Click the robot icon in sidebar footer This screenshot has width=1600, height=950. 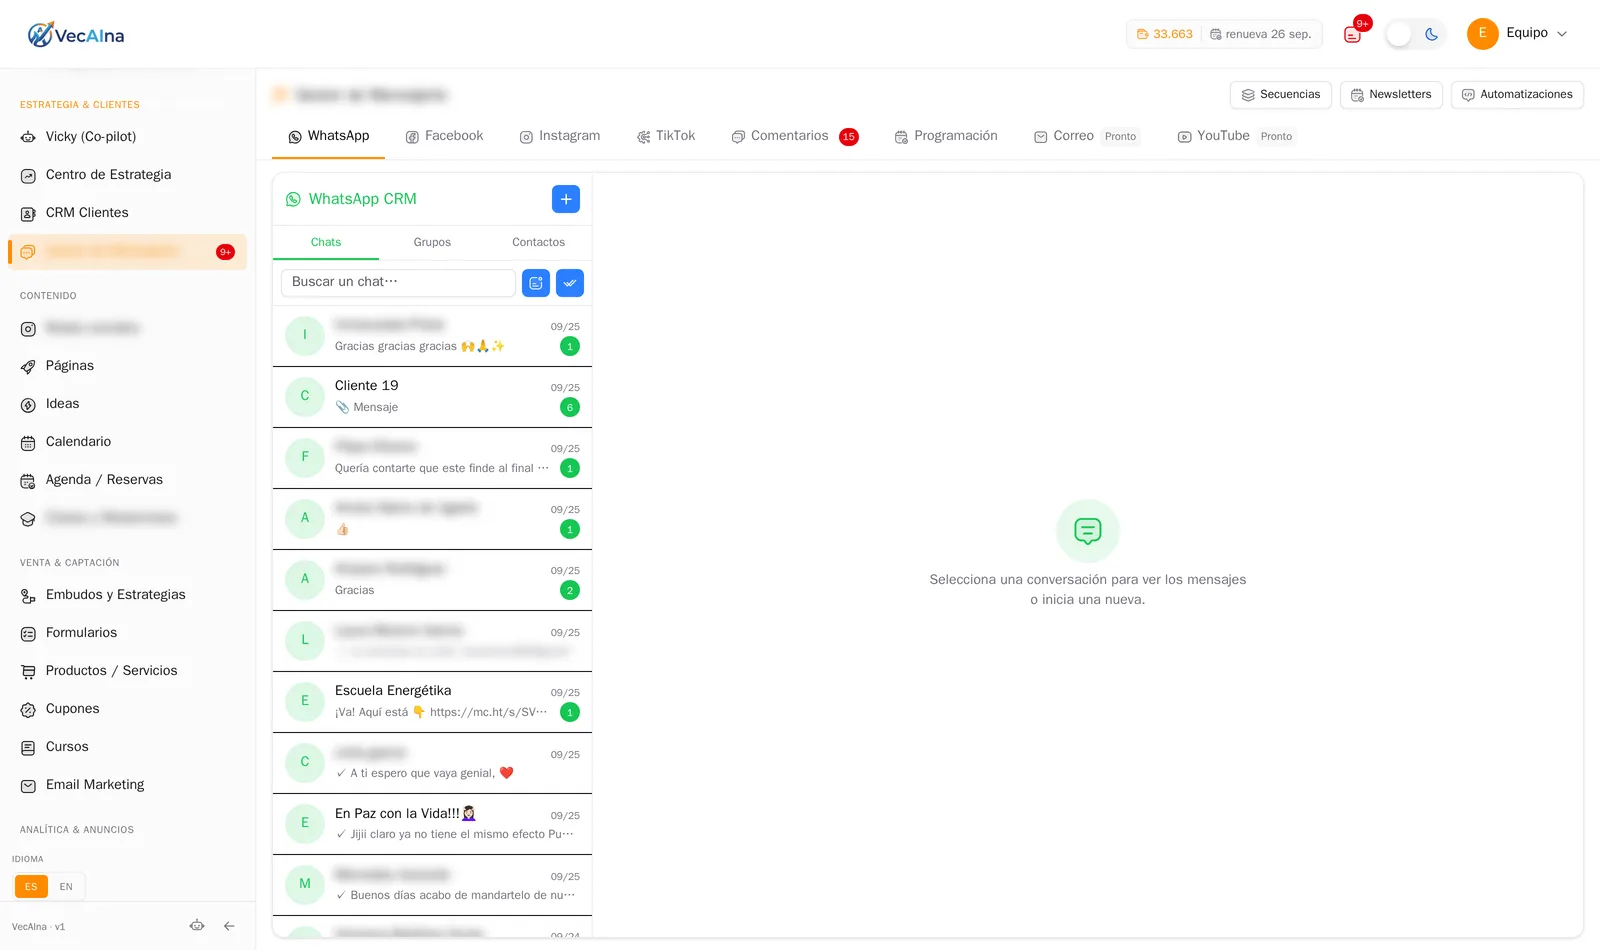(197, 926)
